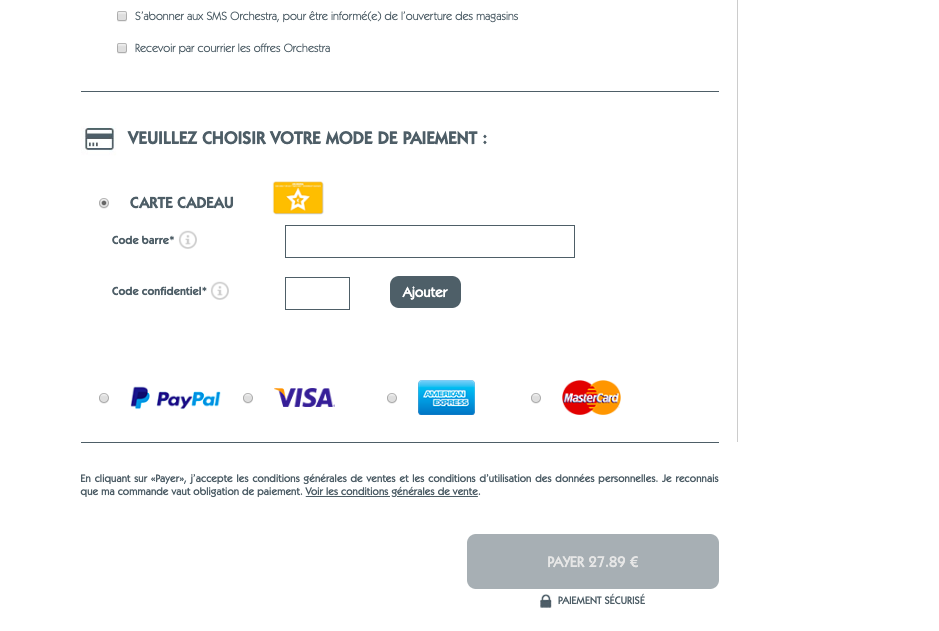Focus the Code barre input field
939x631 pixels.
click(430, 242)
